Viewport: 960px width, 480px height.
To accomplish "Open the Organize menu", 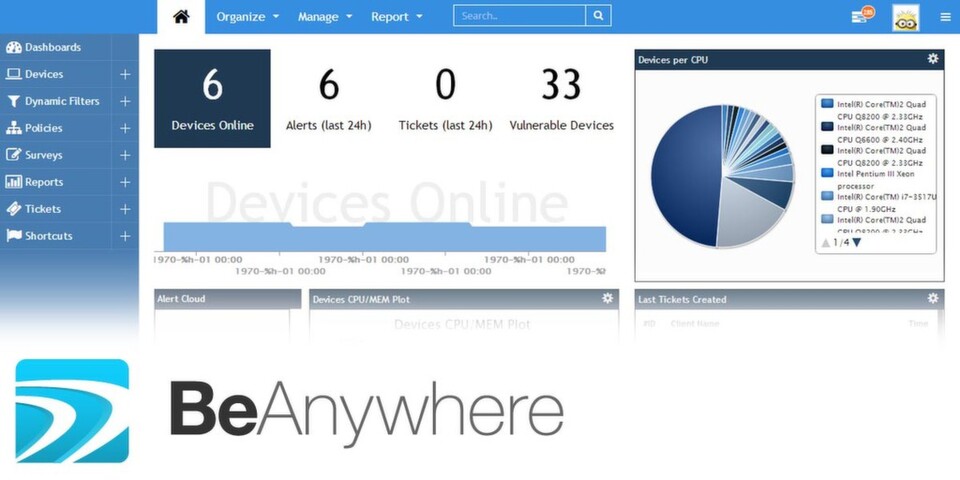I will [247, 17].
